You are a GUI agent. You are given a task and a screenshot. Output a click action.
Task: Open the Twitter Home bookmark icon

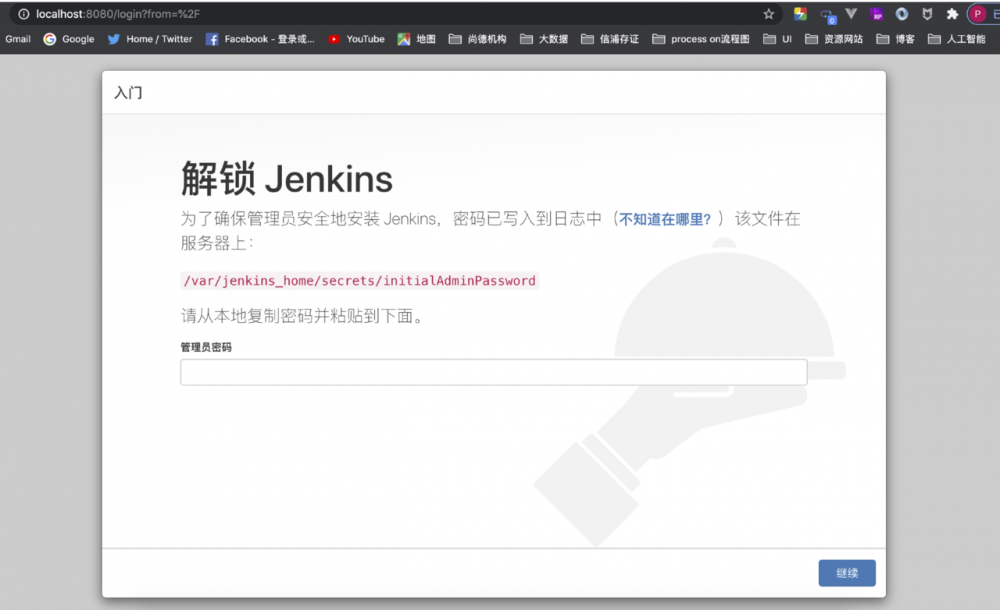click(x=115, y=39)
